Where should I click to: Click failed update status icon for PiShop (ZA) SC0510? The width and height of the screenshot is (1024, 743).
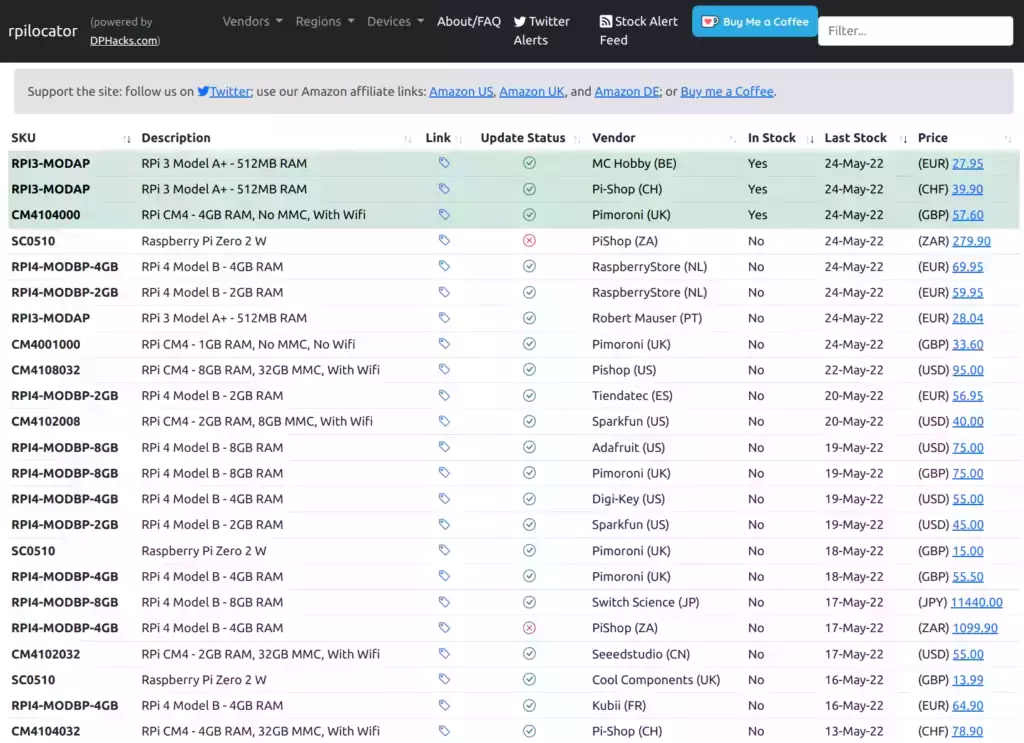pos(530,241)
